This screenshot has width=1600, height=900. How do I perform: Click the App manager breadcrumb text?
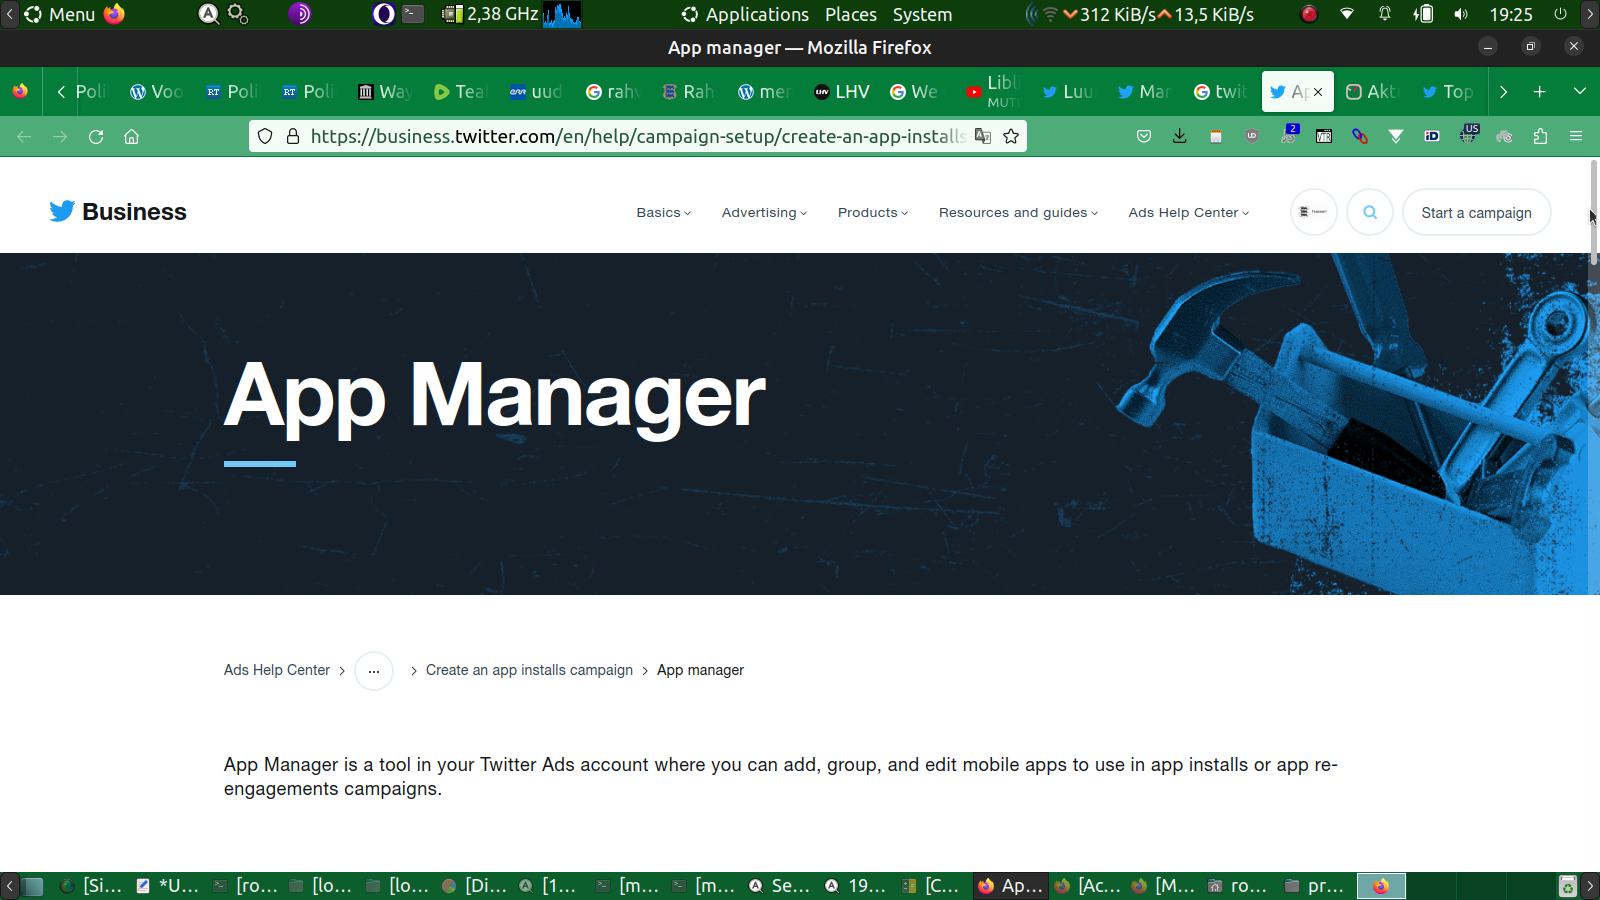point(700,670)
